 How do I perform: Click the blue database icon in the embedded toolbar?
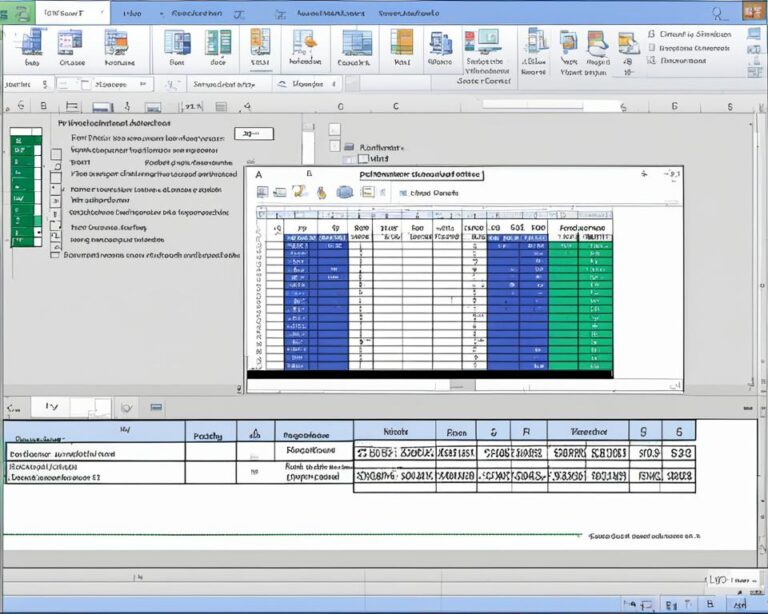pos(344,191)
